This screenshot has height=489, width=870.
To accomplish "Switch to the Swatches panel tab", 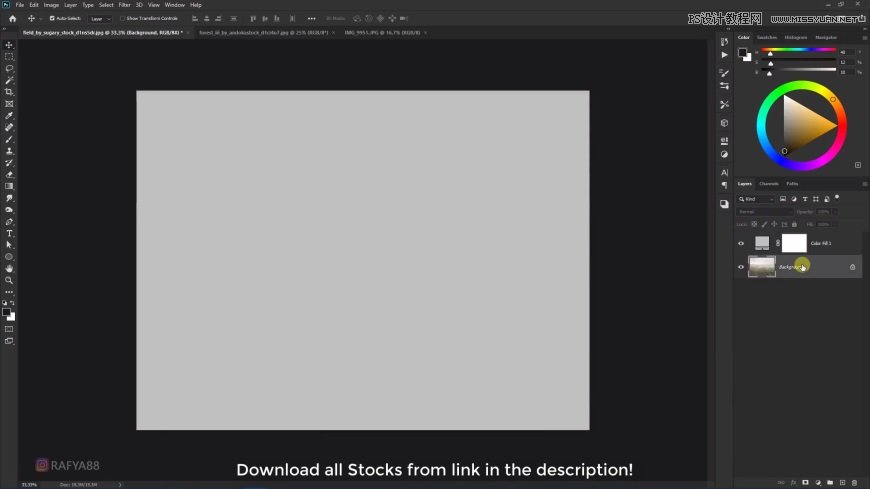I will [767, 37].
